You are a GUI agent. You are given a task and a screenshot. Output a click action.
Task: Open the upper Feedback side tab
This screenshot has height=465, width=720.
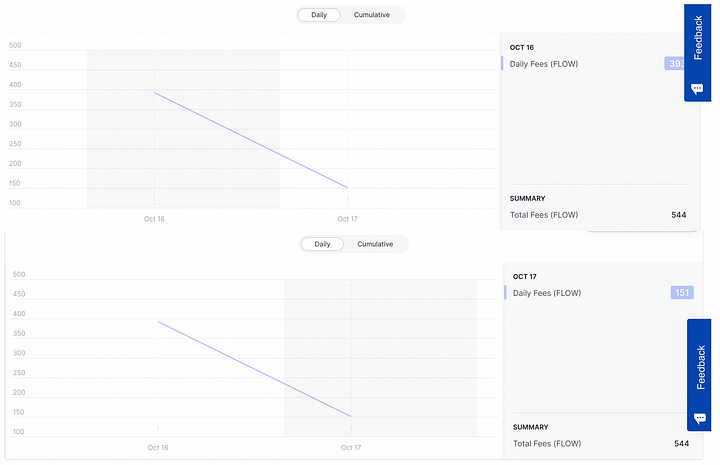698,53
